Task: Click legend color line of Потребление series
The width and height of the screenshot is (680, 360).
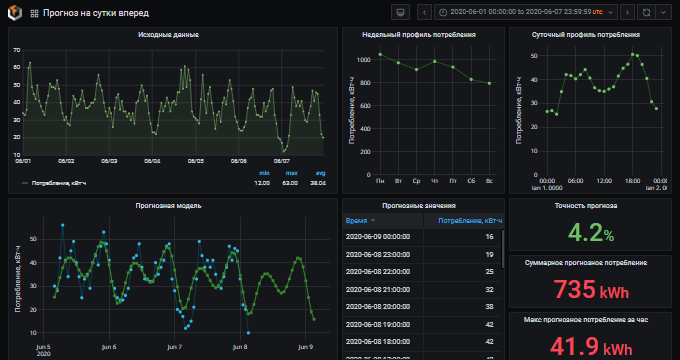Action: 25,183
